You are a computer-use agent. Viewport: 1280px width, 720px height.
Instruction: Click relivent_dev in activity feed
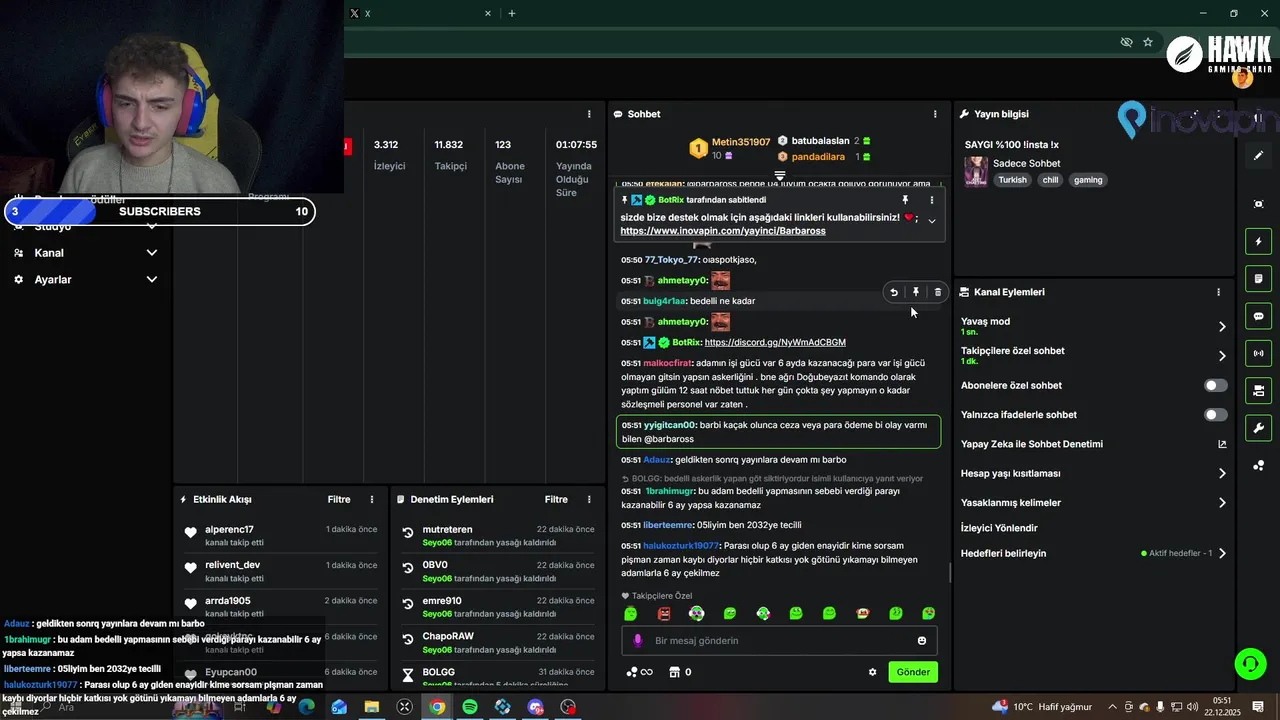coord(232,565)
